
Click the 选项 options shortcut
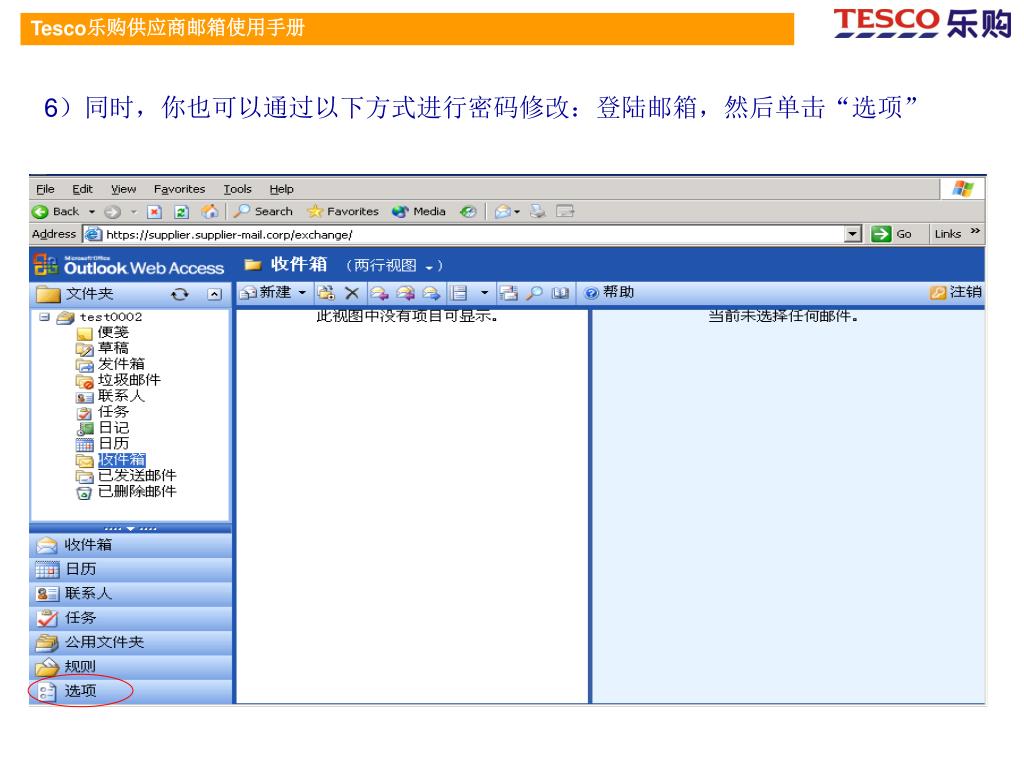[131, 691]
